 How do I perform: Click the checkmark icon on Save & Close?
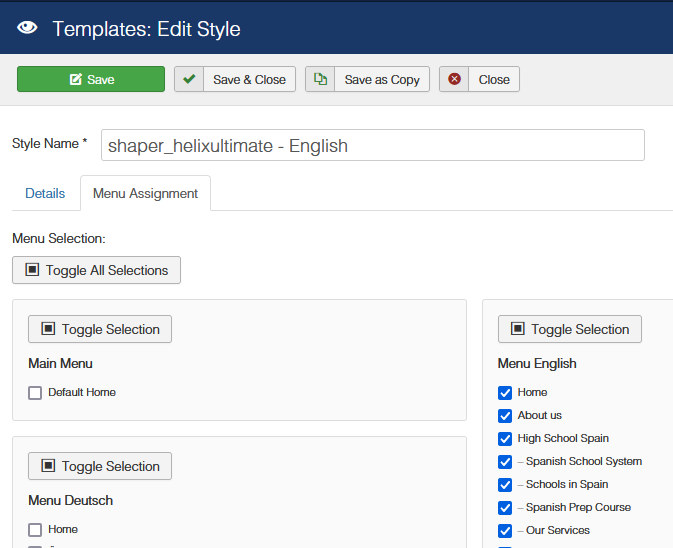click(190, 79)
